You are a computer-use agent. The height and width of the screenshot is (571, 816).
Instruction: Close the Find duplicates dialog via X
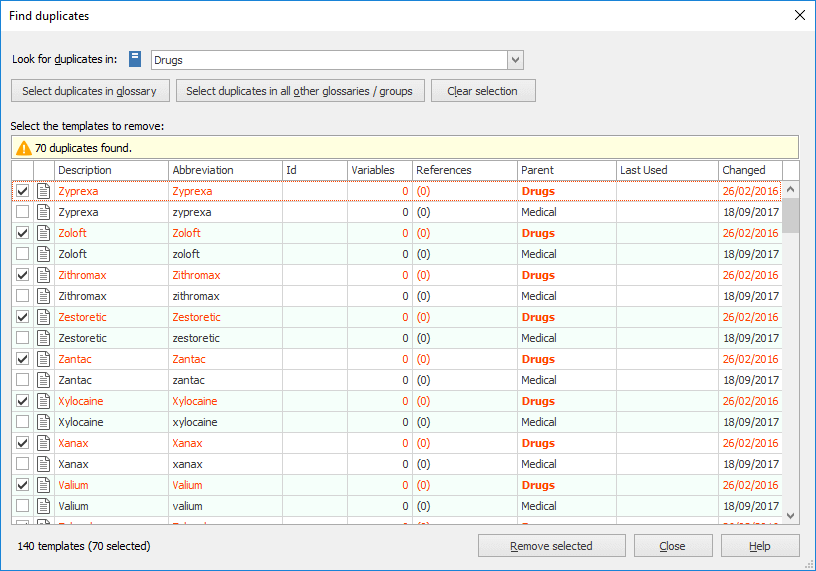800,15
